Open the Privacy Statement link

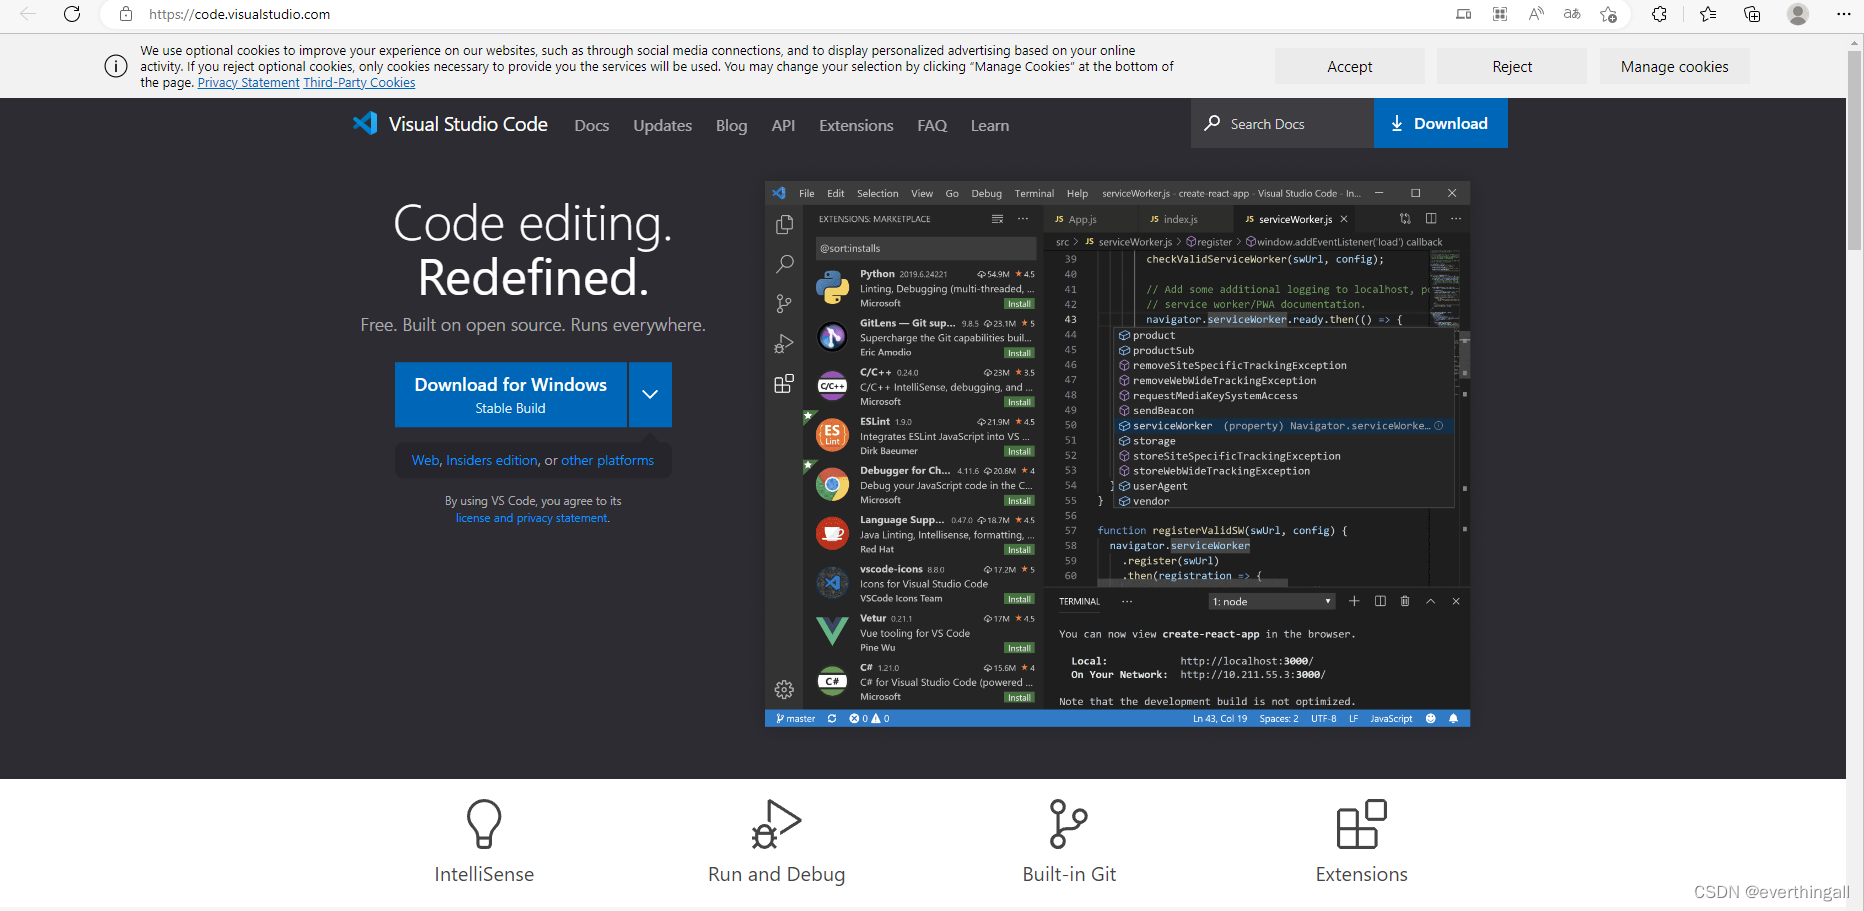coord(248,83)
